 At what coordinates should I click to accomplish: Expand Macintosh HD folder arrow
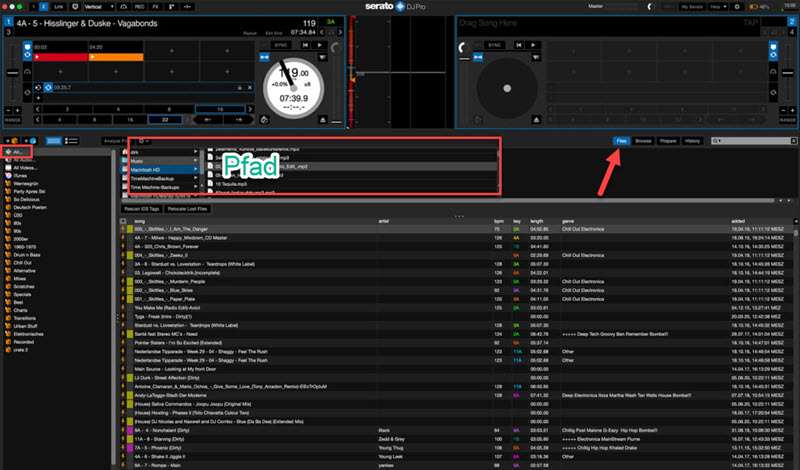(x=195, y=169)
